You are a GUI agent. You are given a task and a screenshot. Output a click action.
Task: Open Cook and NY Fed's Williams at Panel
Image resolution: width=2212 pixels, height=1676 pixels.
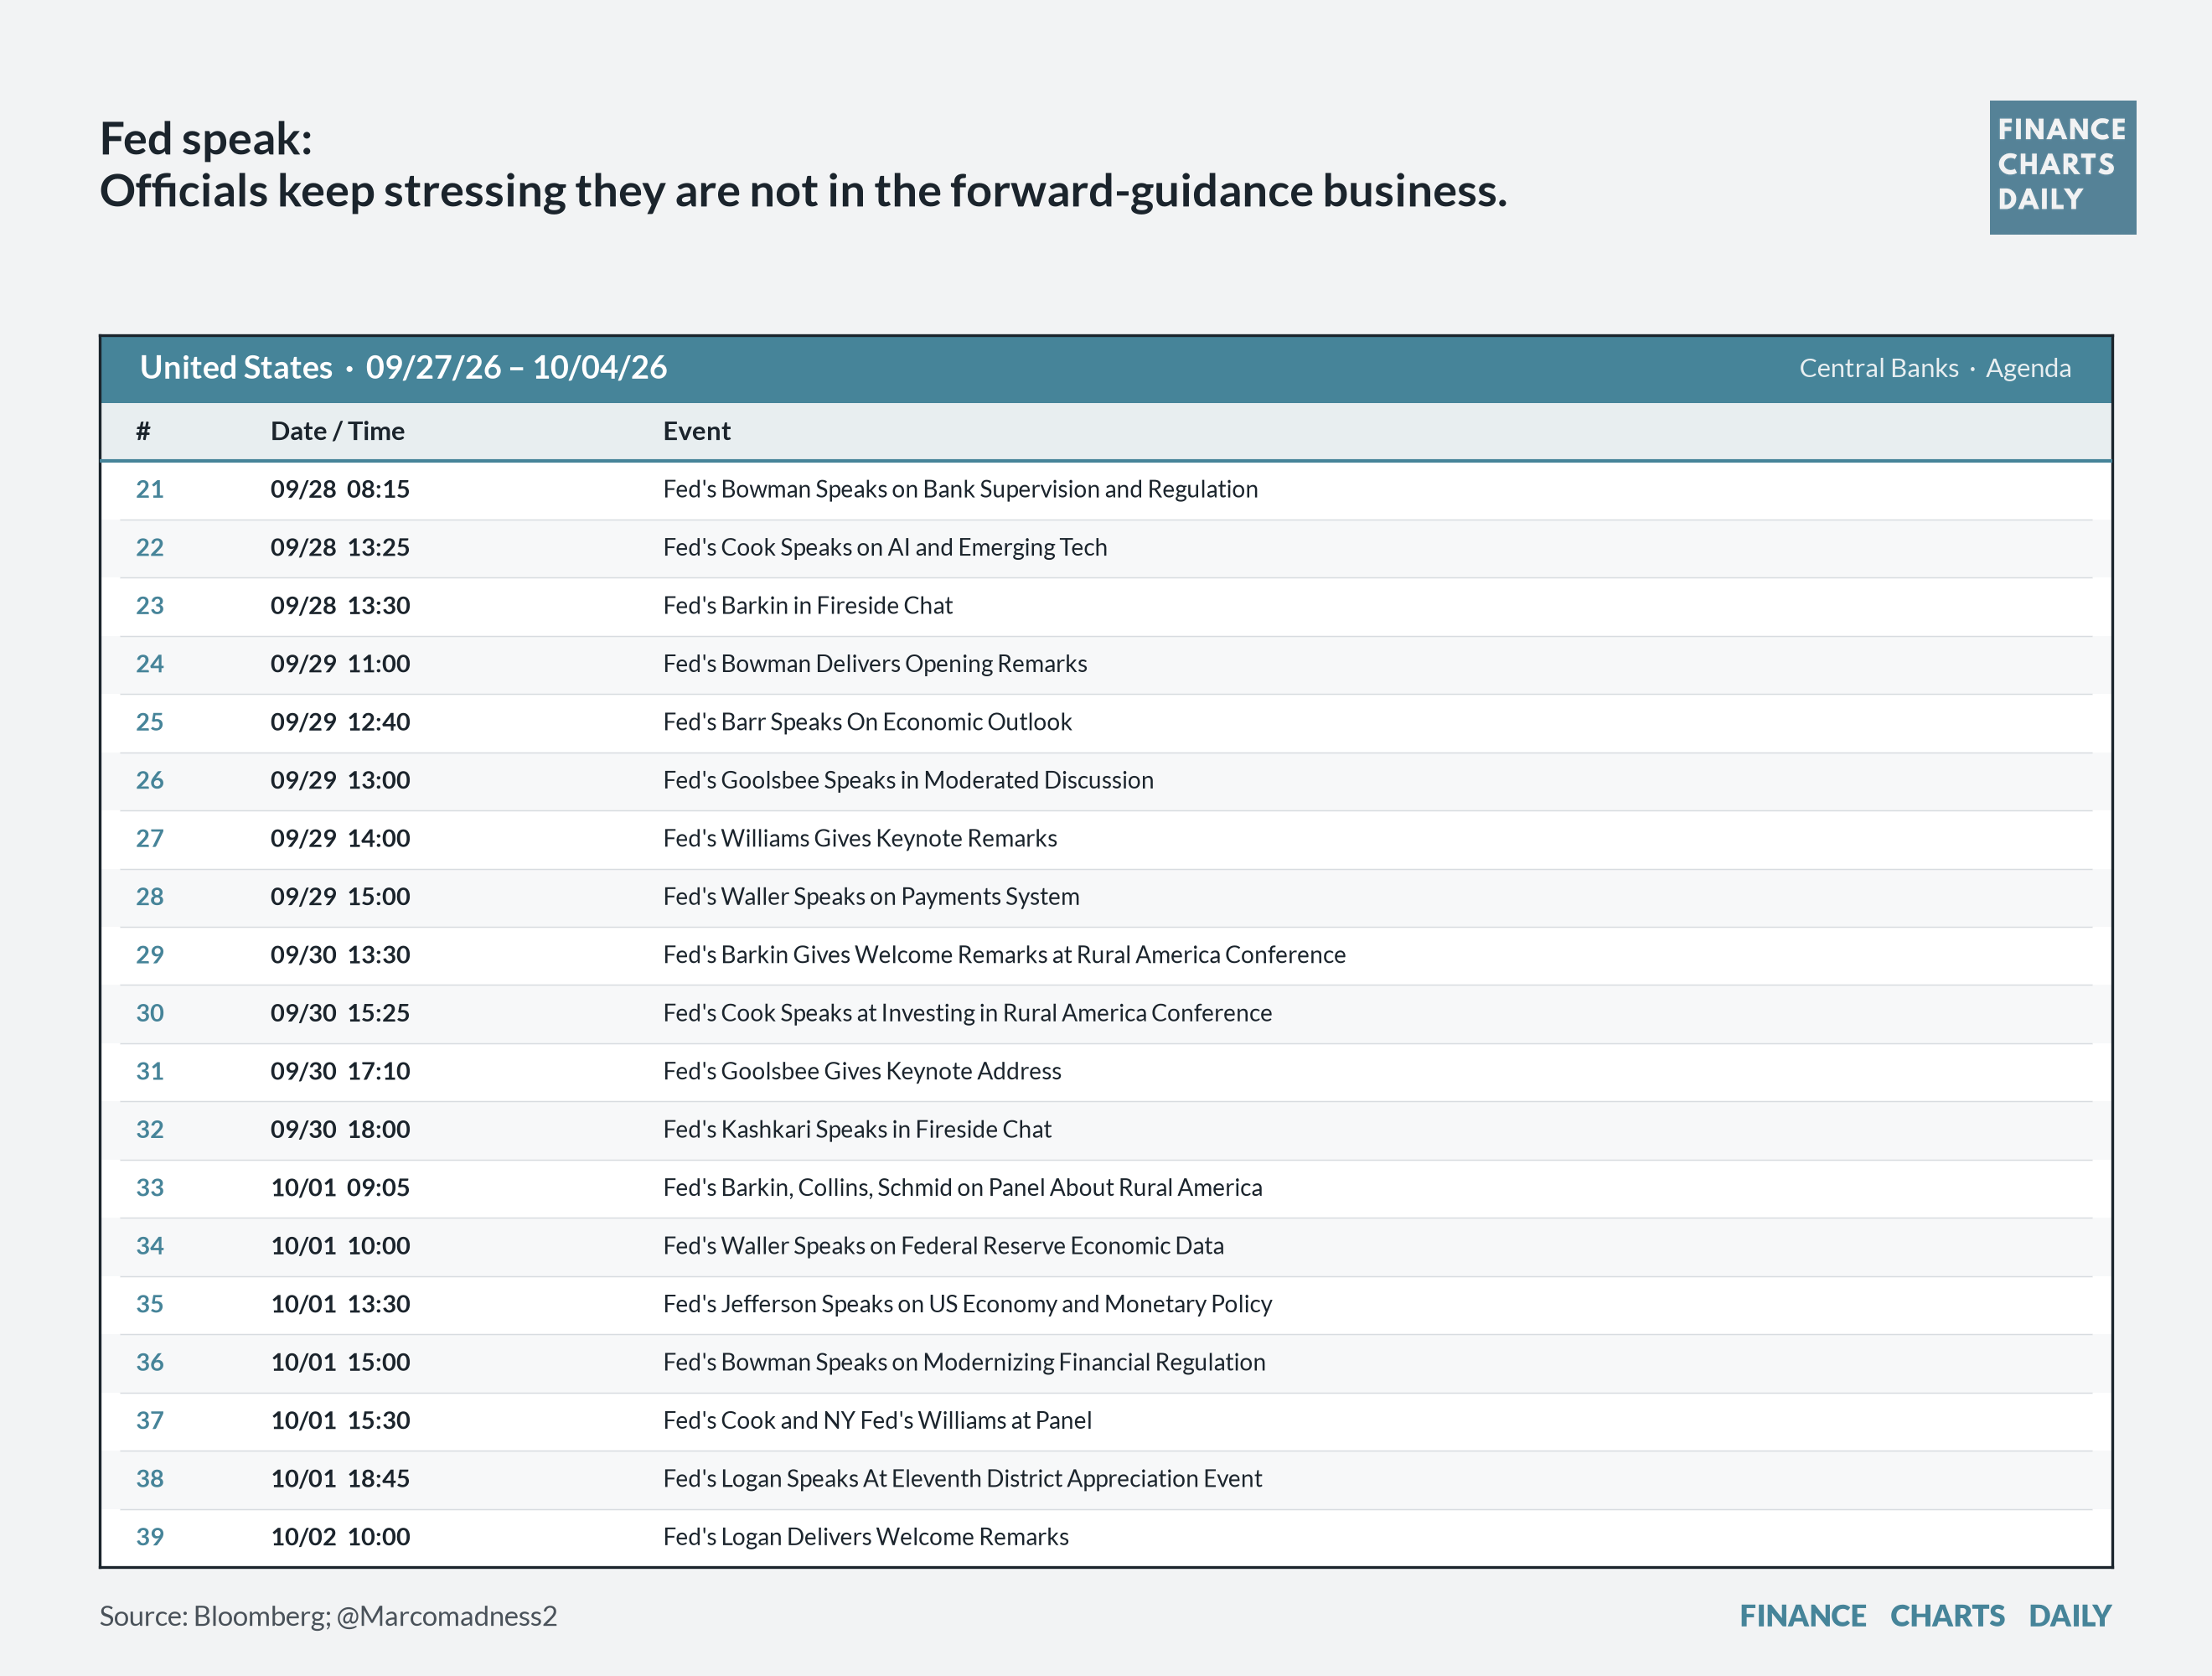click(877, 1420)
